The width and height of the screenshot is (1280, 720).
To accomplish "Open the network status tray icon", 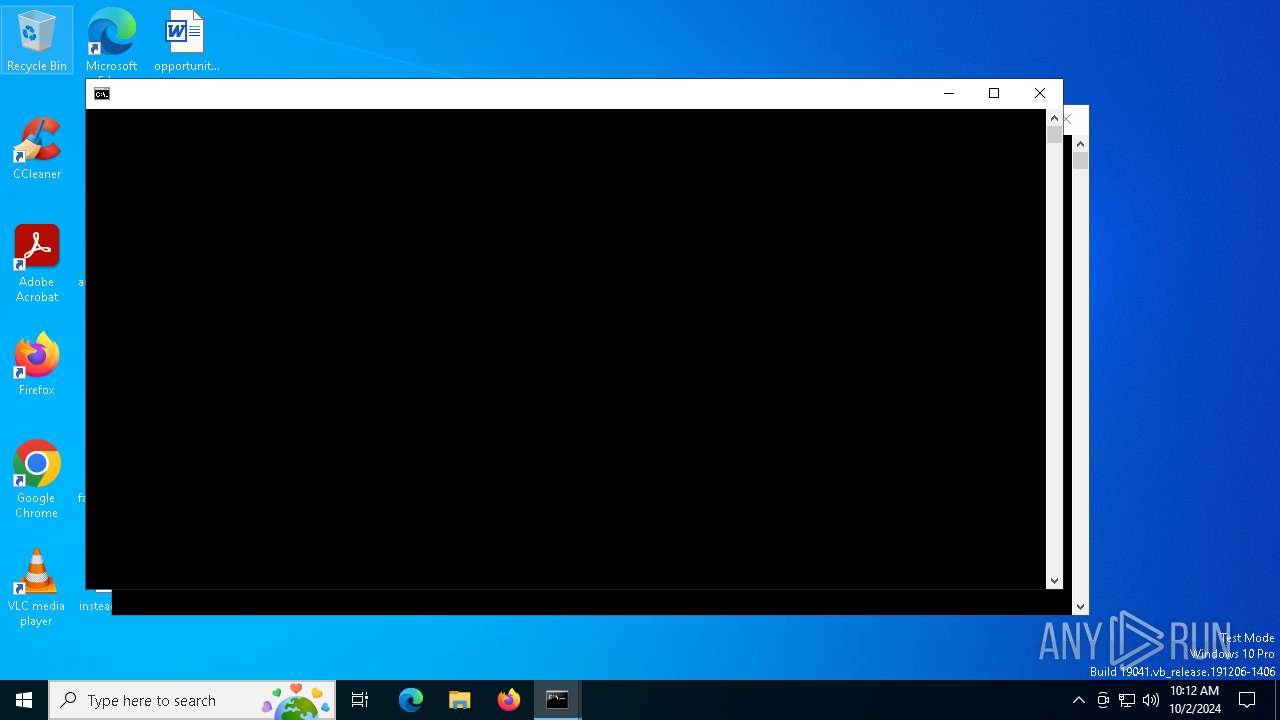I will click(1127, 700).
